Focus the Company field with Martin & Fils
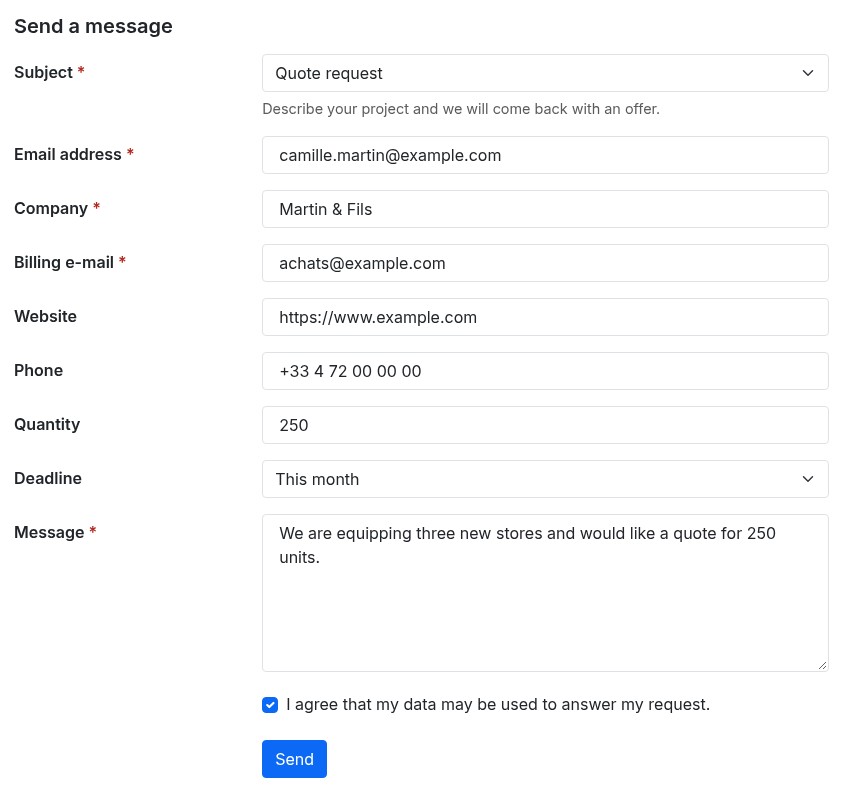The width and height of the screenshot is (843, 792). point(545,209)
